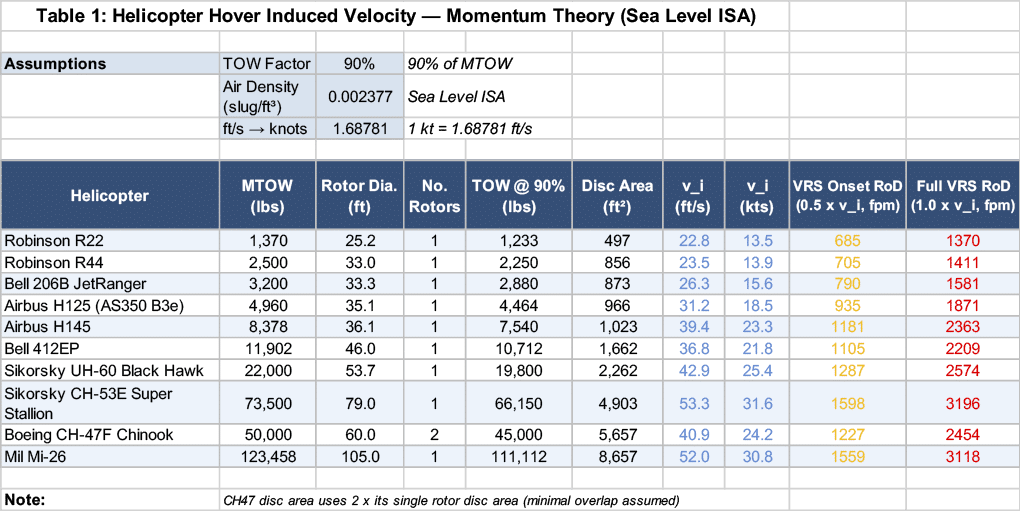Image resolution: width=1020 pixels, height=522 pixels.
Task: Select the 24.2 kts induced velocity
Action: pos(757,435)
